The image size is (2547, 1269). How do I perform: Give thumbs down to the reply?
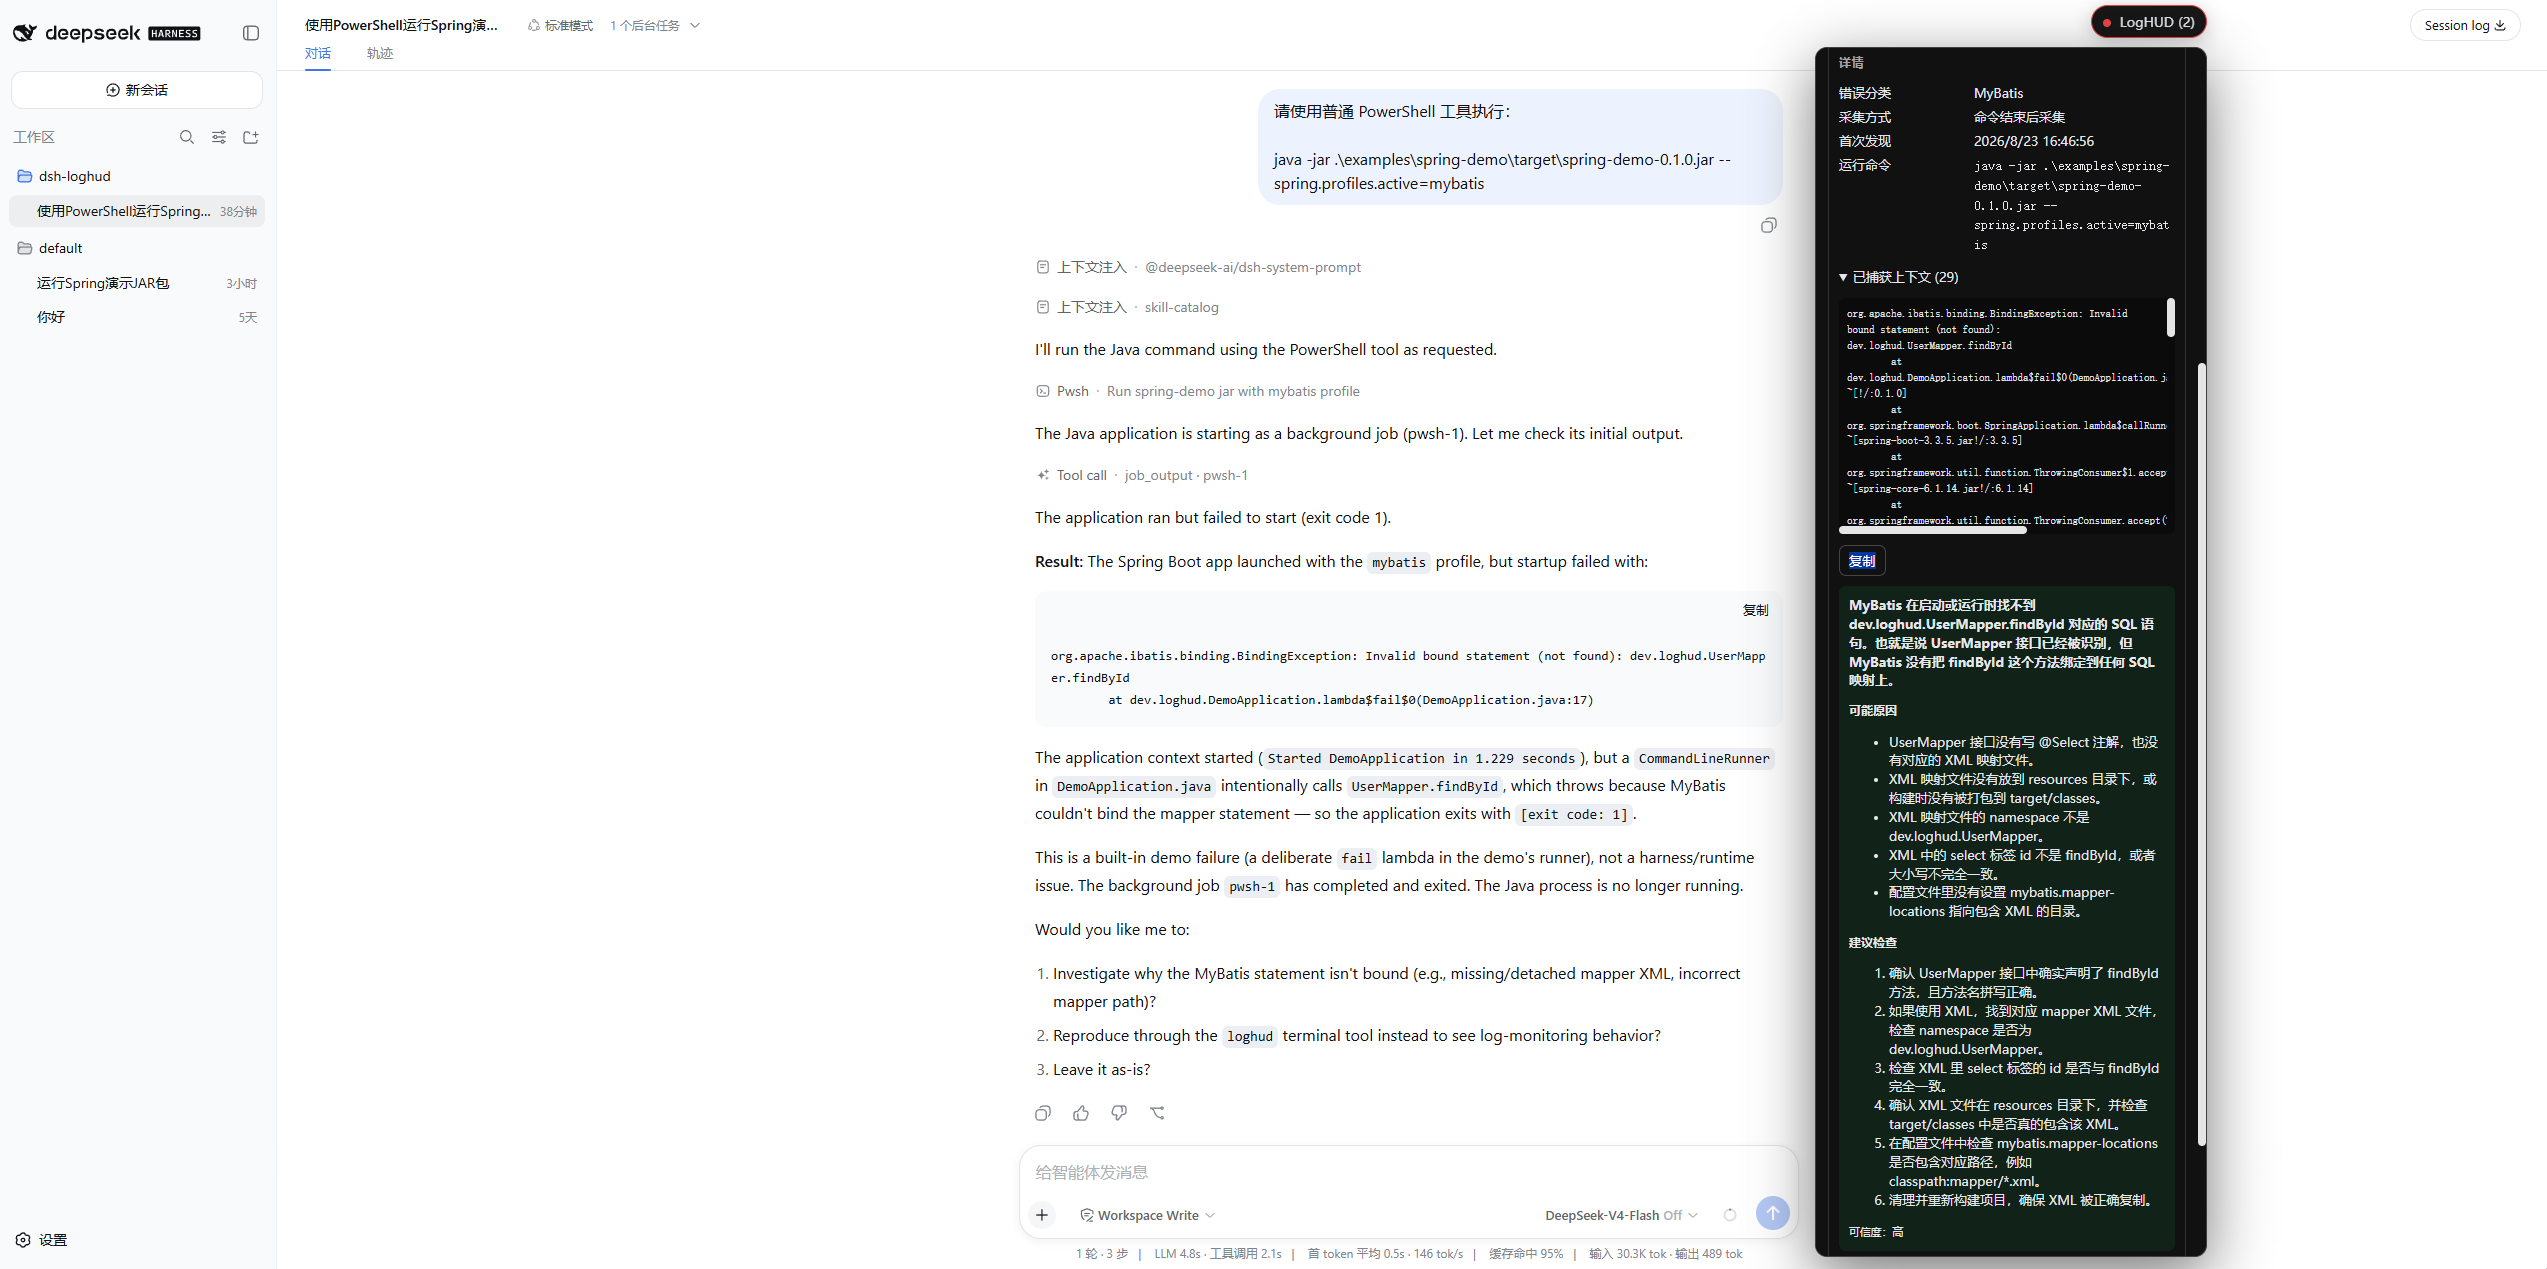pyautogui.click(x=1119, y=1113)
